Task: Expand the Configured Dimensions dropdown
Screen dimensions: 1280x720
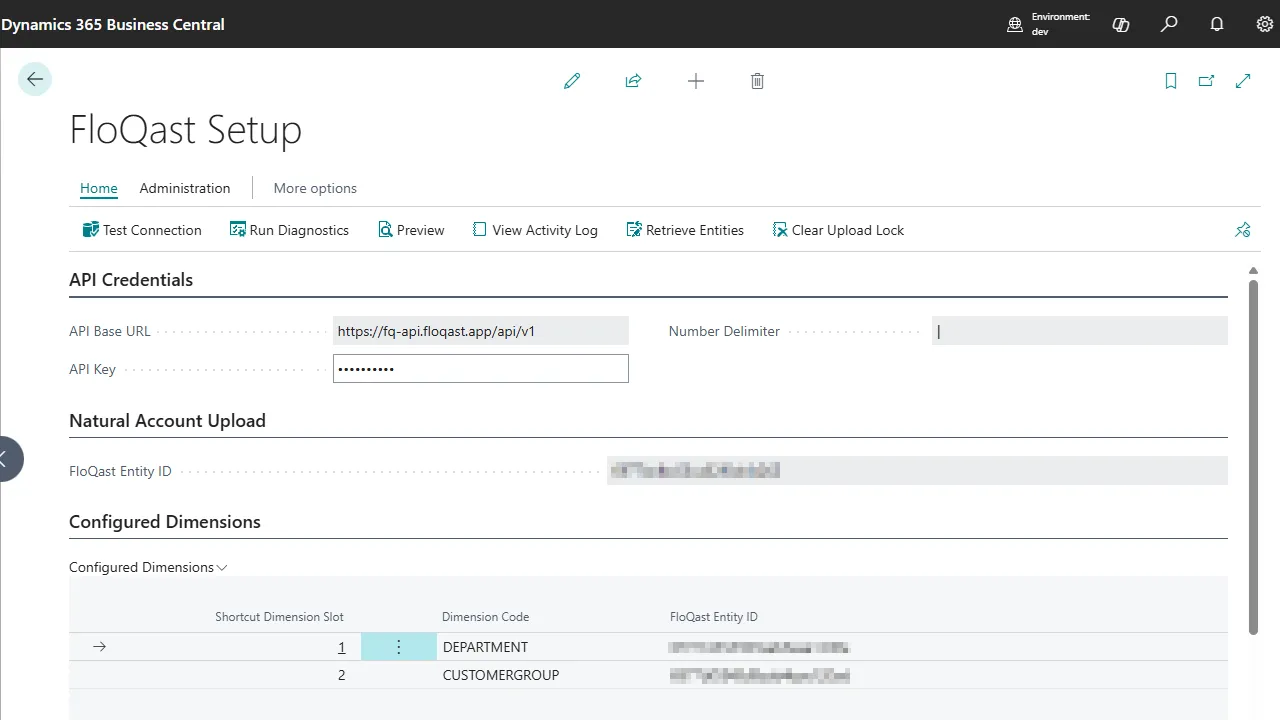Action: pos(148,567)
